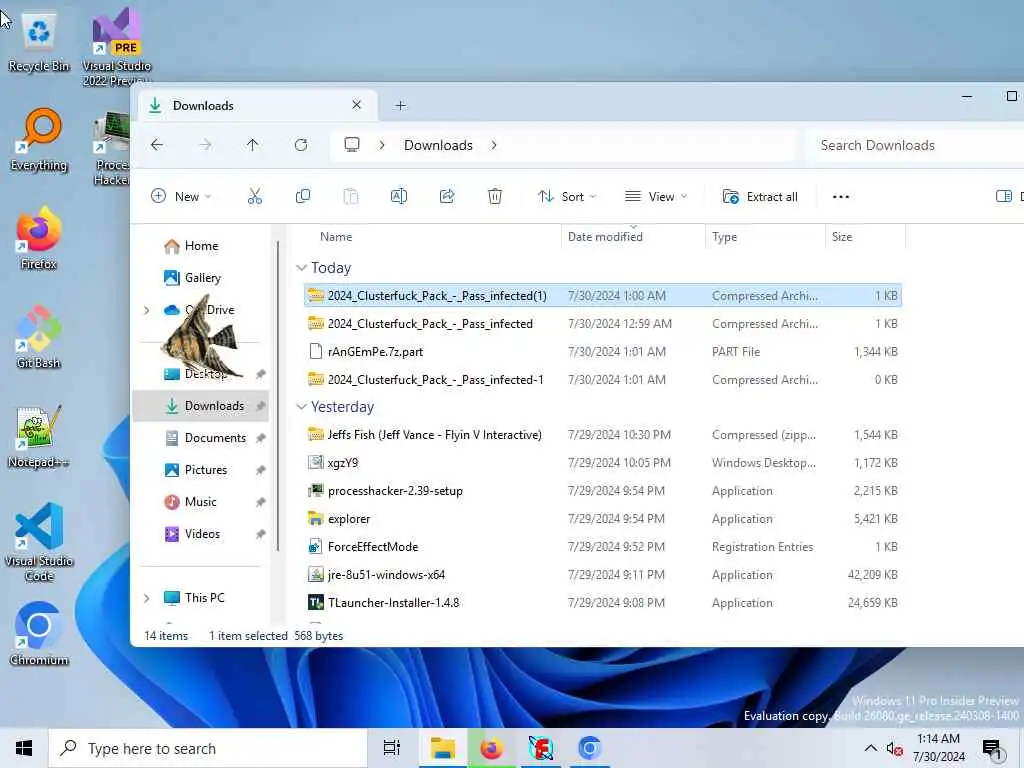
Task: Select Everything search desktop icon
Action: click(x=39, y=140)
